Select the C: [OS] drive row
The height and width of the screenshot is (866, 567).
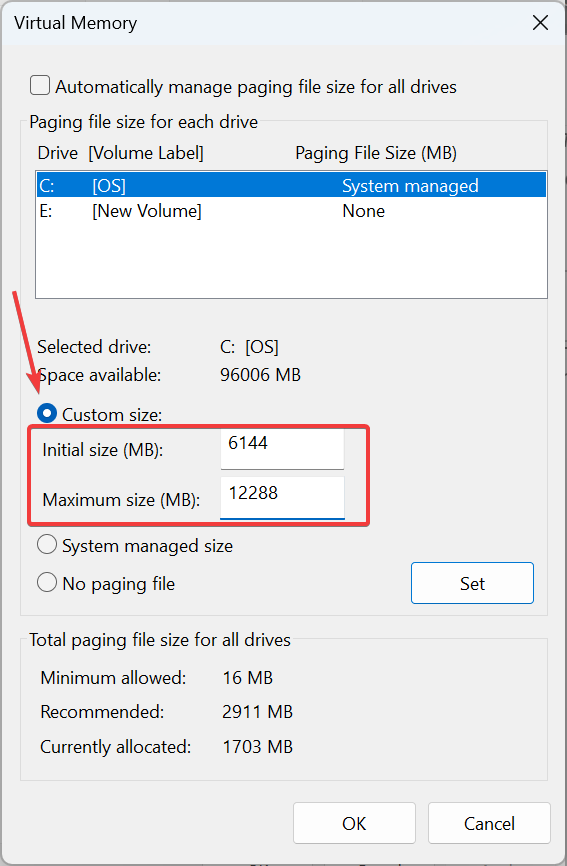click(x=292, y=186)
